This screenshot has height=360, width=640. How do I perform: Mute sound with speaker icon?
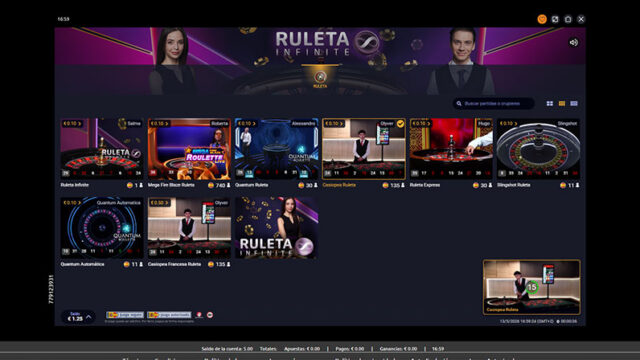click(573, 42)
